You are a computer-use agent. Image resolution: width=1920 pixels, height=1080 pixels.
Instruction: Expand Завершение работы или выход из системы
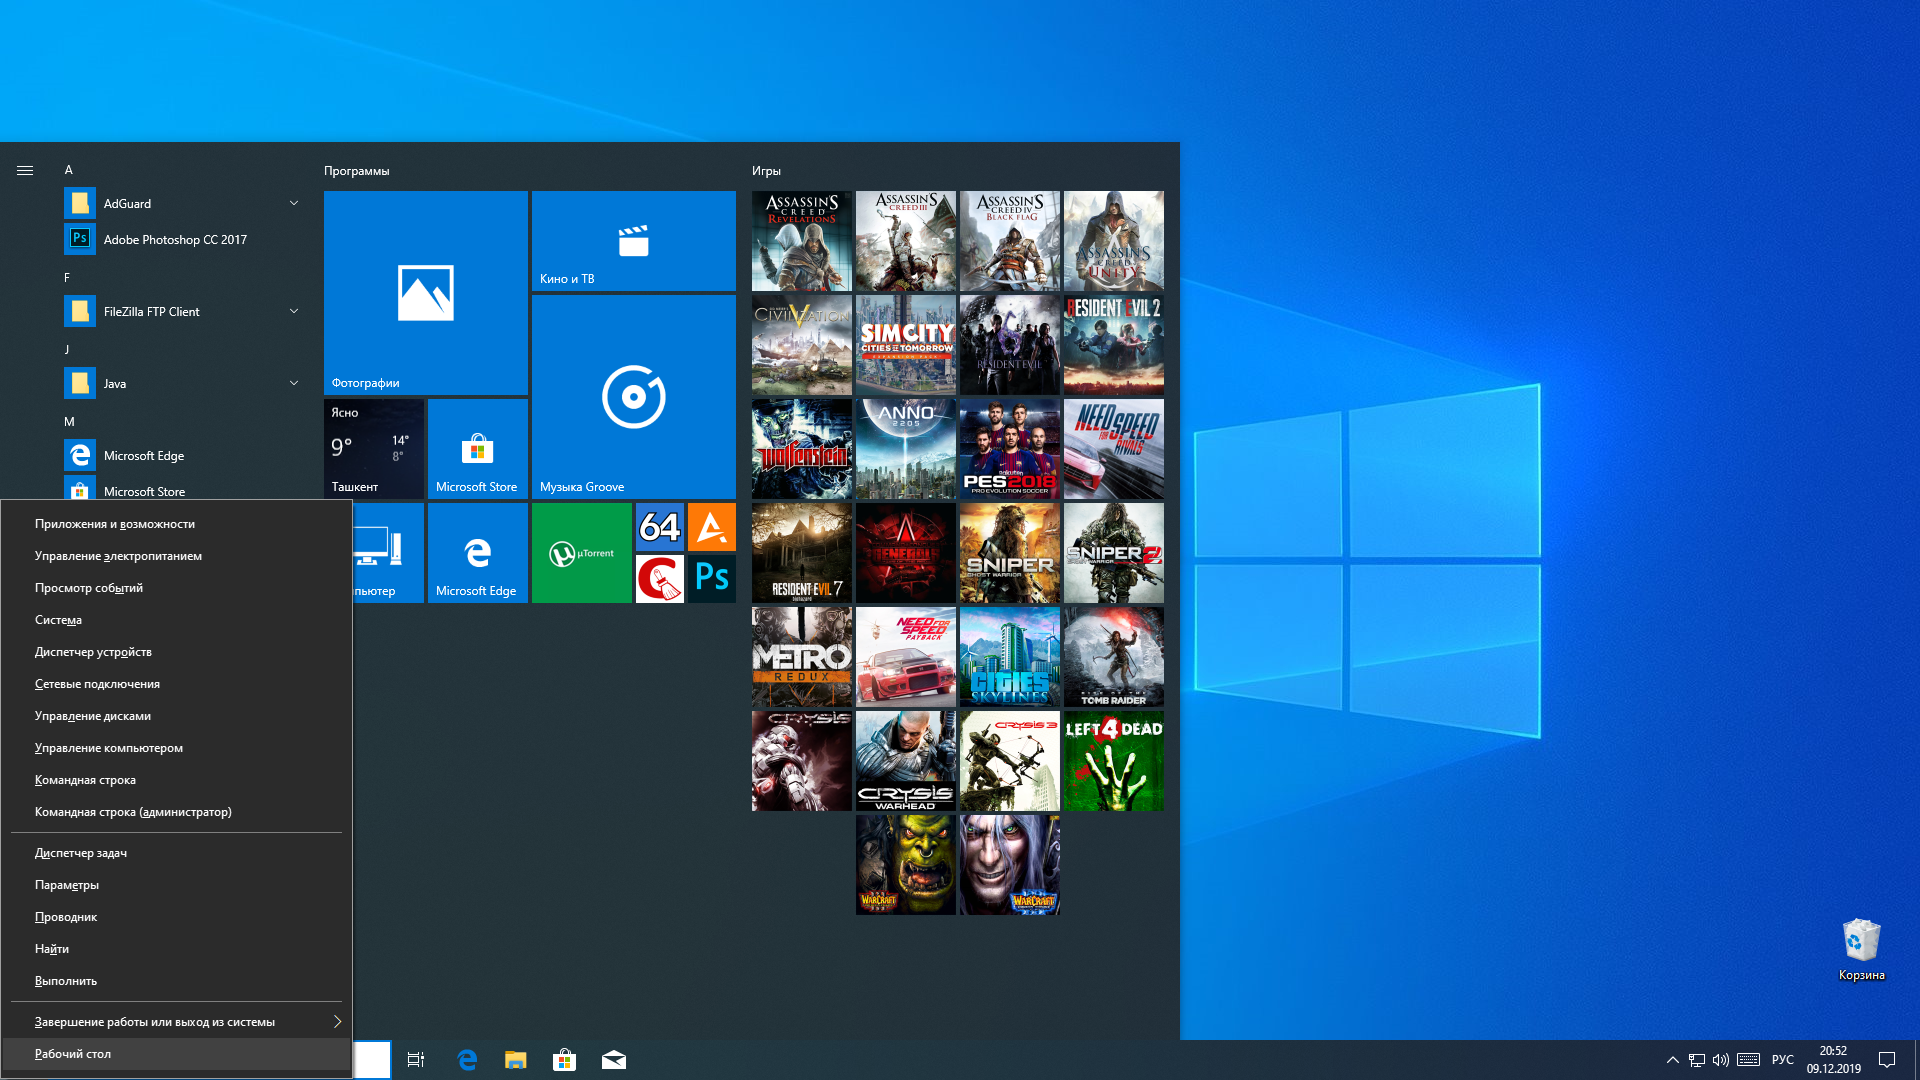[177, 1022]
